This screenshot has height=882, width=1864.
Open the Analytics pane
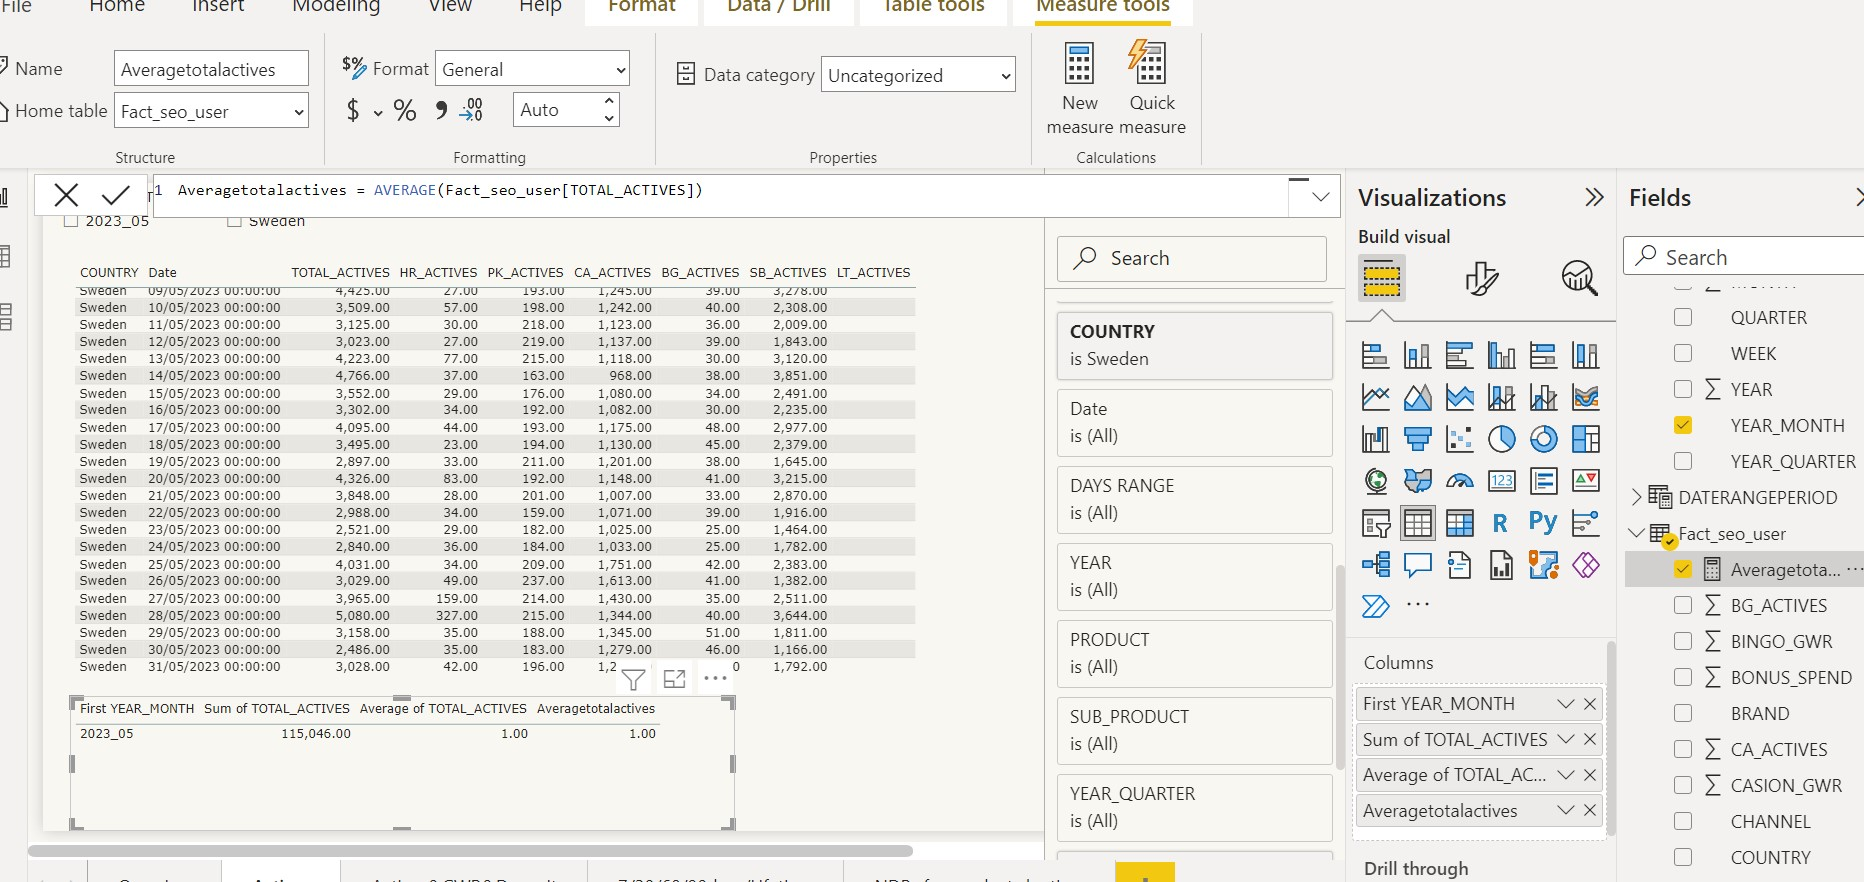(x=1579, y=278)
